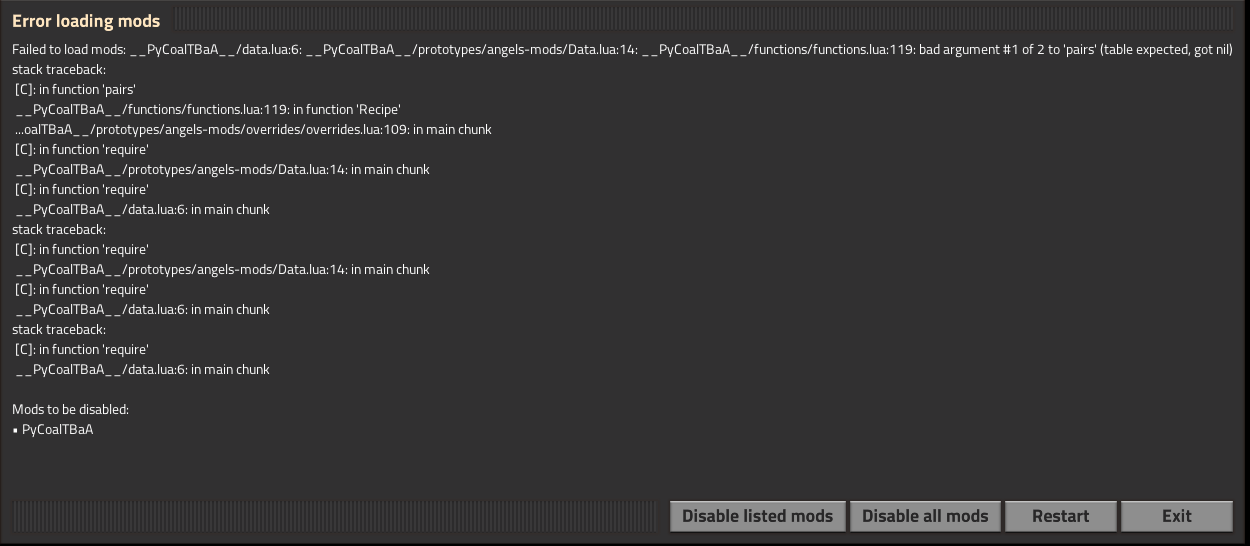This screenshot has width=1250, height=546.
Task: Click the second 'stack traceback:' label
Action: pos(59,229)
